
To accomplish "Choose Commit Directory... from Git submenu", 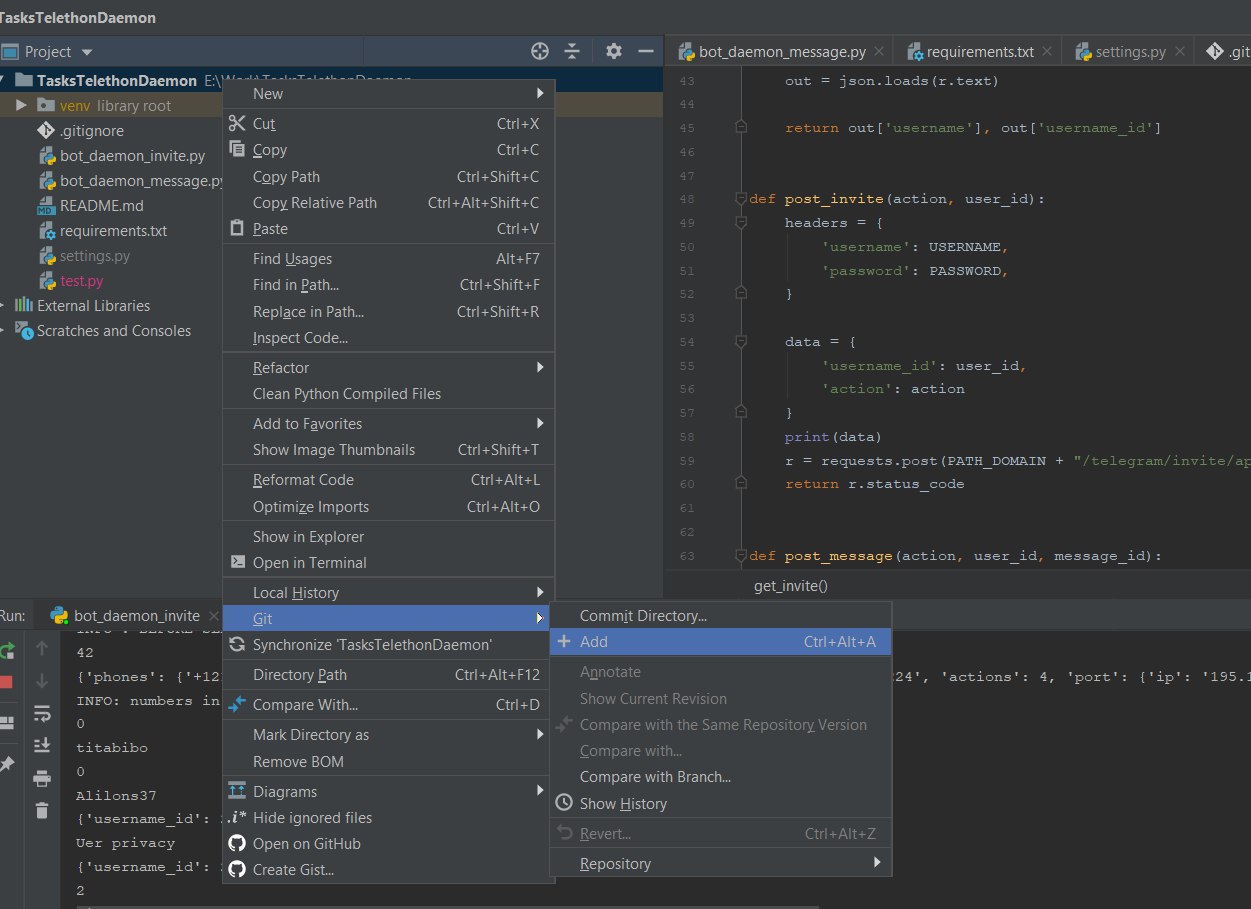I will click(643, 616).
